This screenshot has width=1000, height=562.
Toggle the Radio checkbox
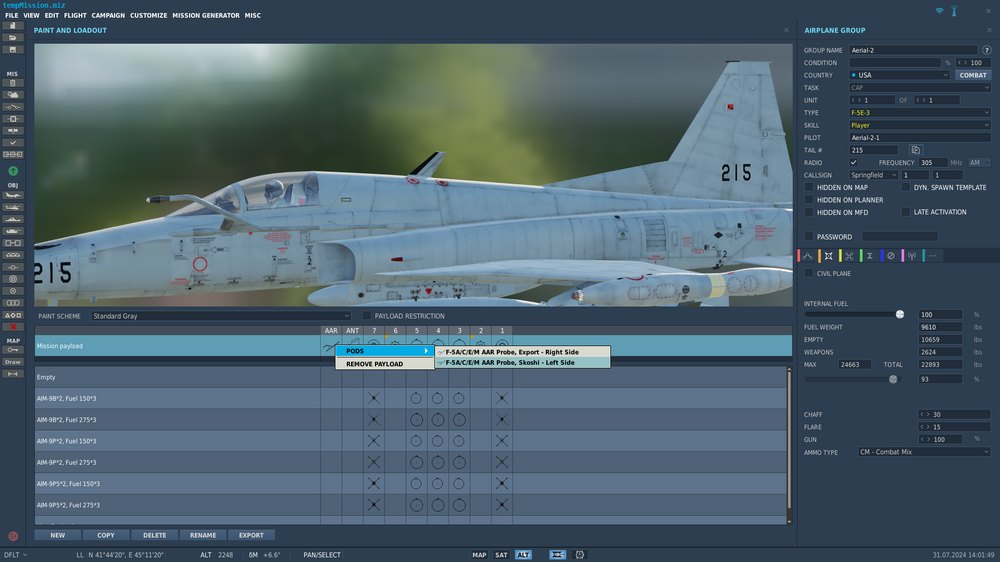(x=853, y=163)
